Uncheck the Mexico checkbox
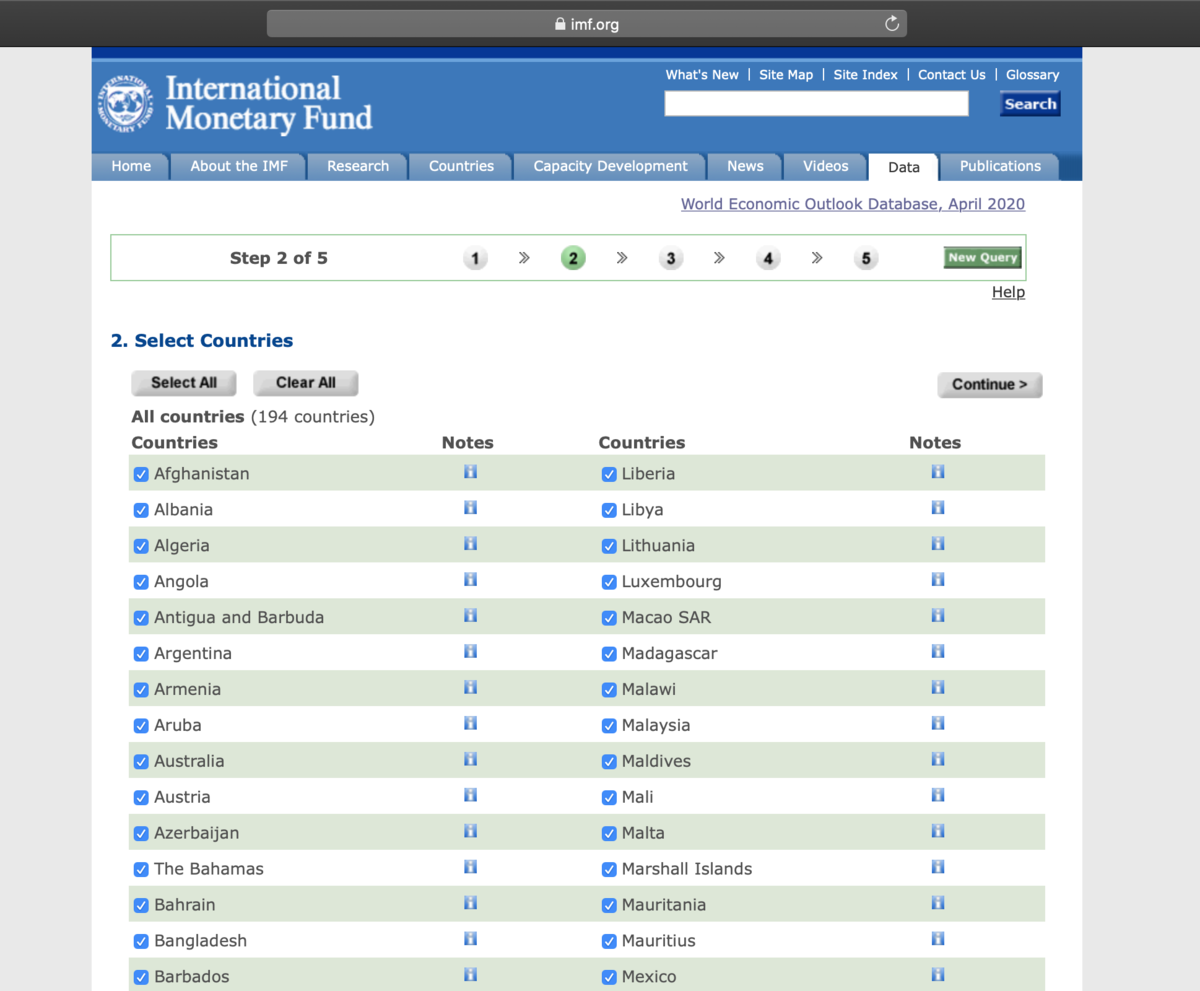The height and width of the screenshot is (991, 1200). 609,977
